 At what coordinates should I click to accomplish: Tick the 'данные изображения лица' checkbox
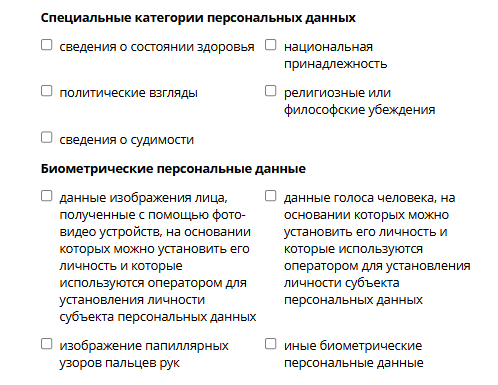point(47,196)
